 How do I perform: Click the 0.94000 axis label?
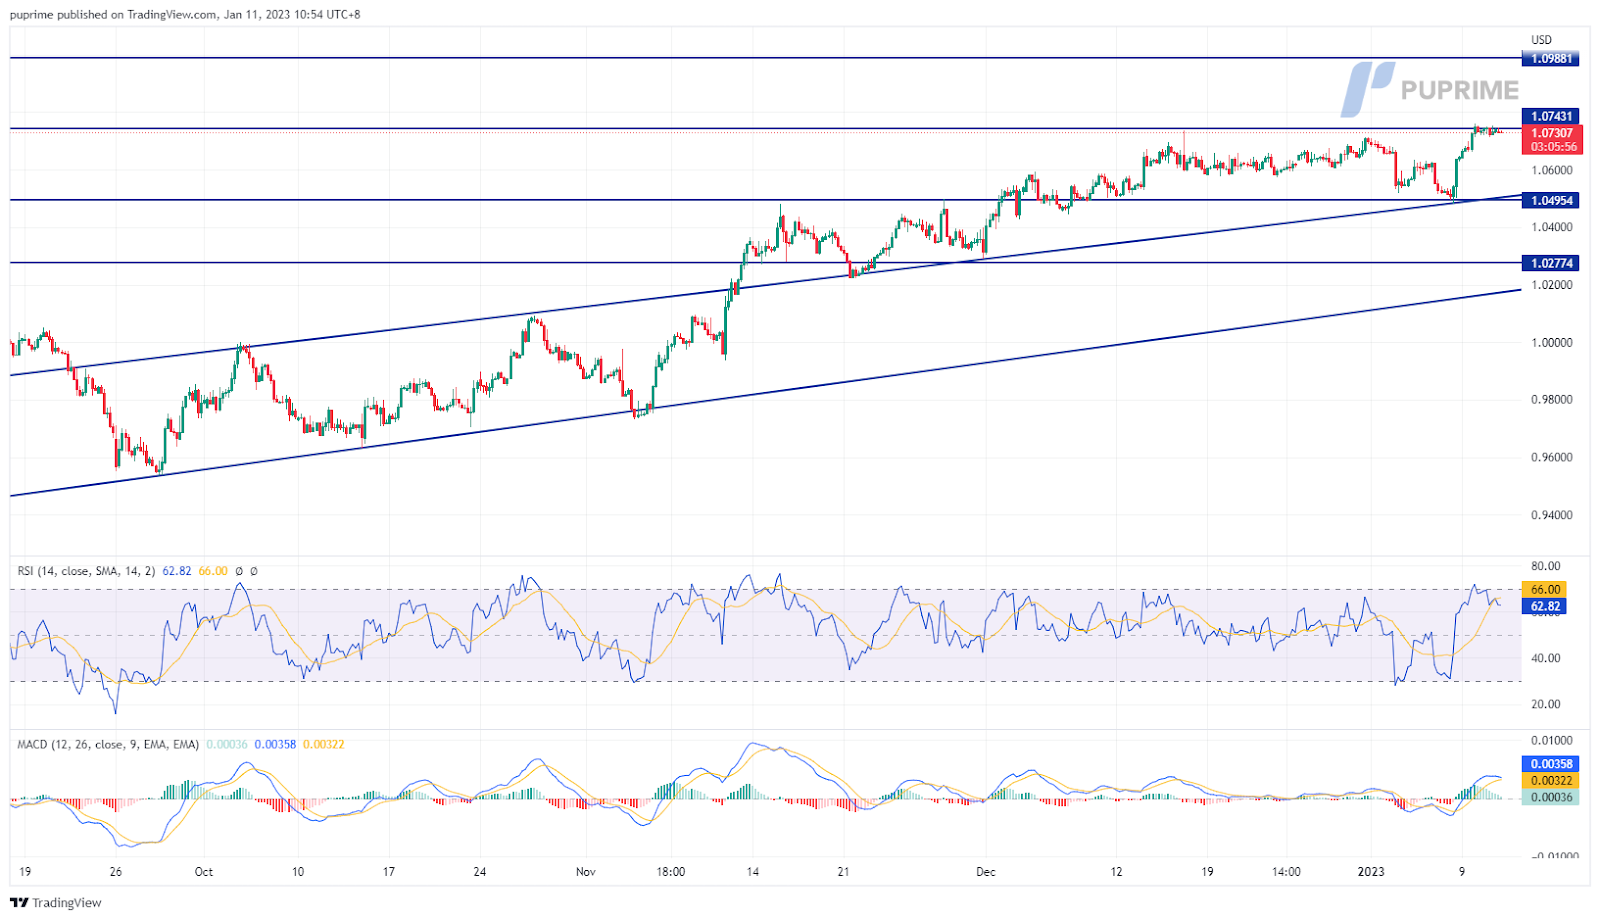(1552, 516)
